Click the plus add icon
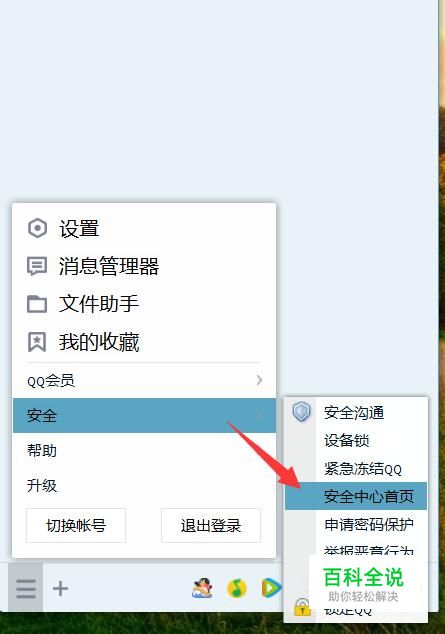Viewport: 445px width, 634px height. [x=60, y=588]
